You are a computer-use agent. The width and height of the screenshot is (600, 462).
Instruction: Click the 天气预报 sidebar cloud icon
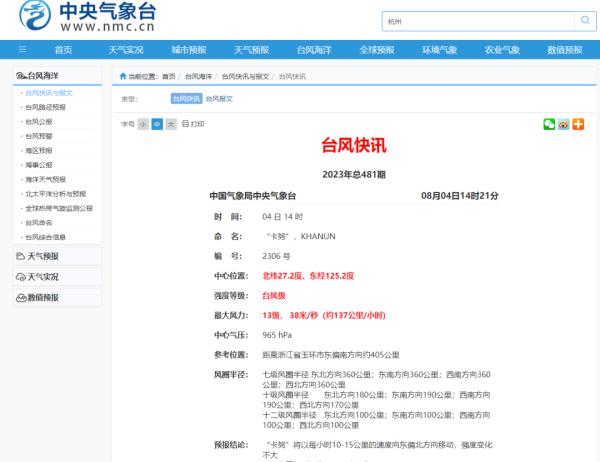21,256
